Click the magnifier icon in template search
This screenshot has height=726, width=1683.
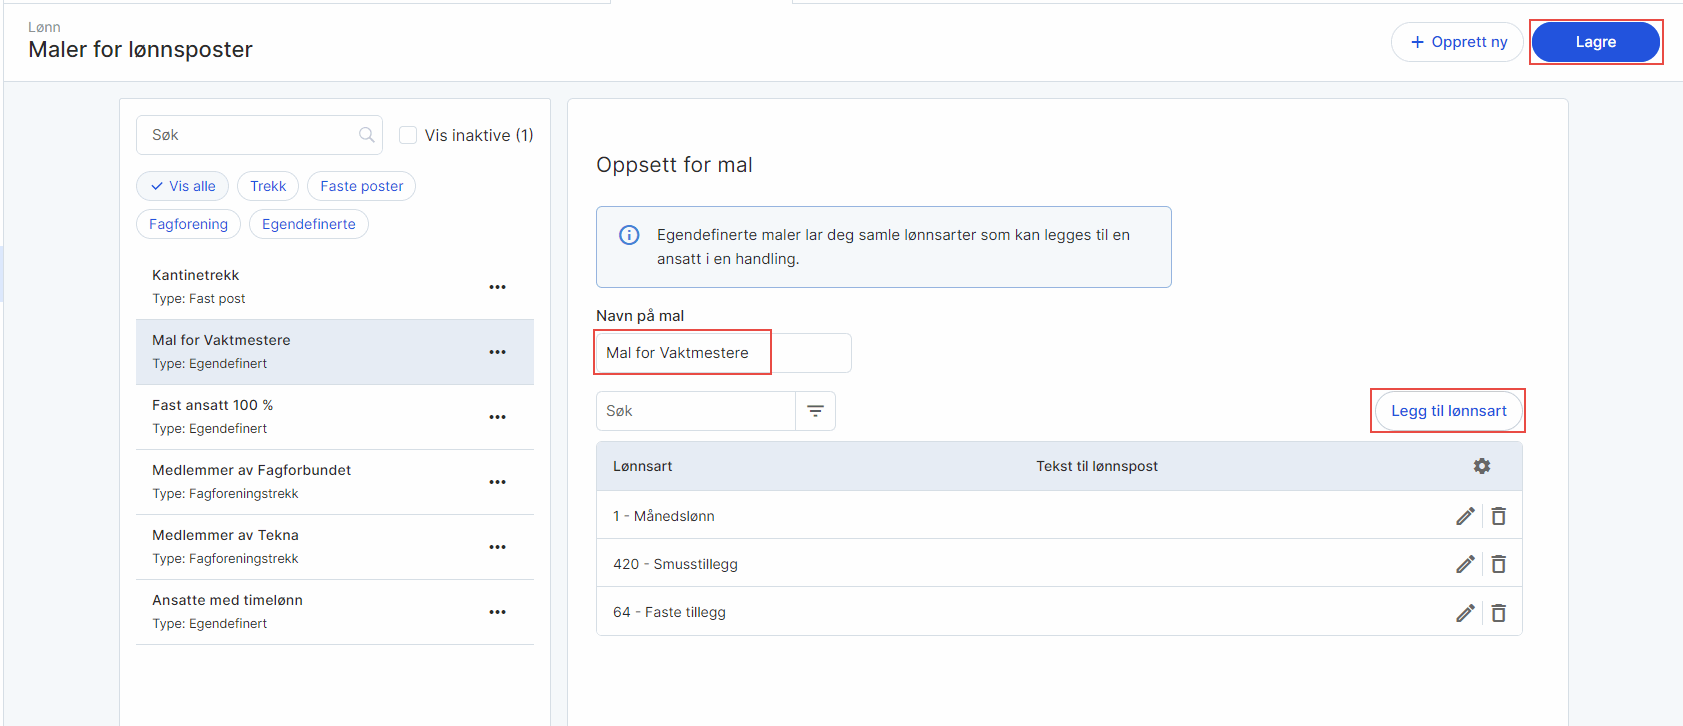(x=367, y=135)
